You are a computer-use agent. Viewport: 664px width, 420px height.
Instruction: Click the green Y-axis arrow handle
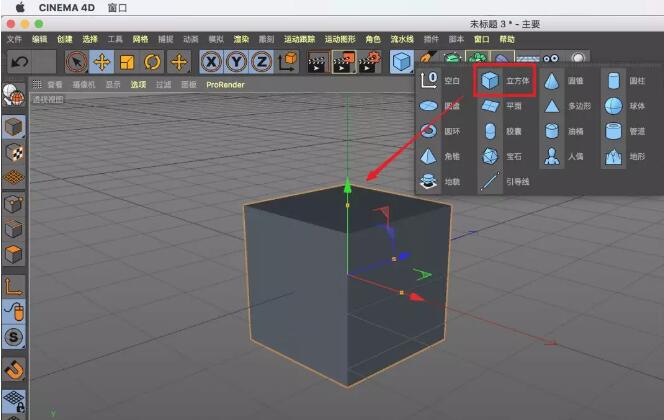tap(348, 185)
